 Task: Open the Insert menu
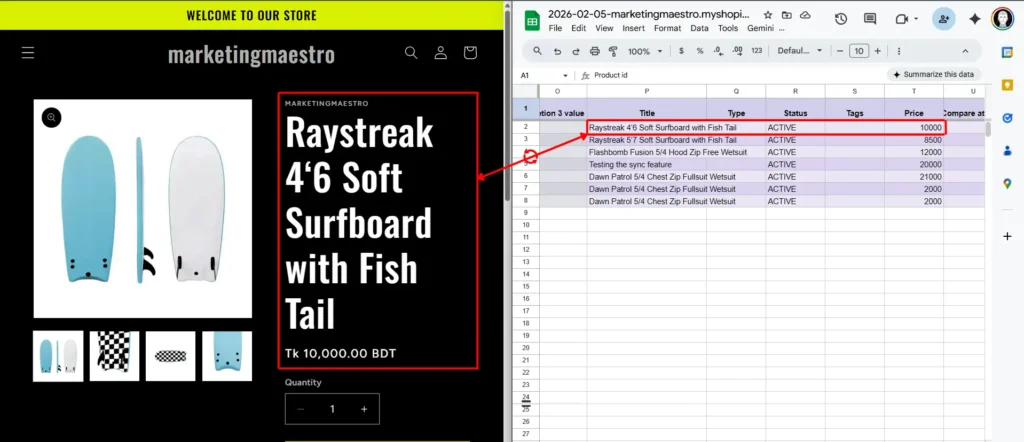pyautogui.click(x=633, y=28)
